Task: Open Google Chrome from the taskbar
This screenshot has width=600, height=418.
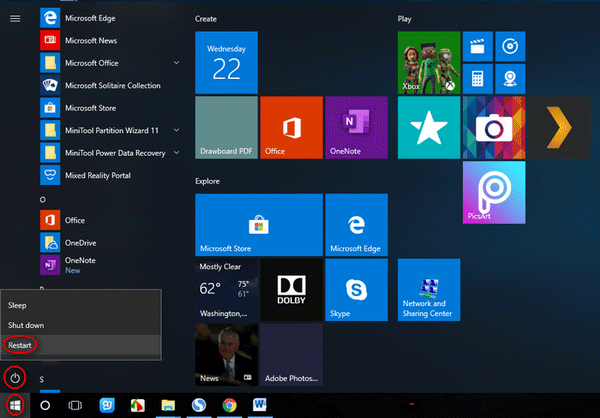Action: coord(230,405)
